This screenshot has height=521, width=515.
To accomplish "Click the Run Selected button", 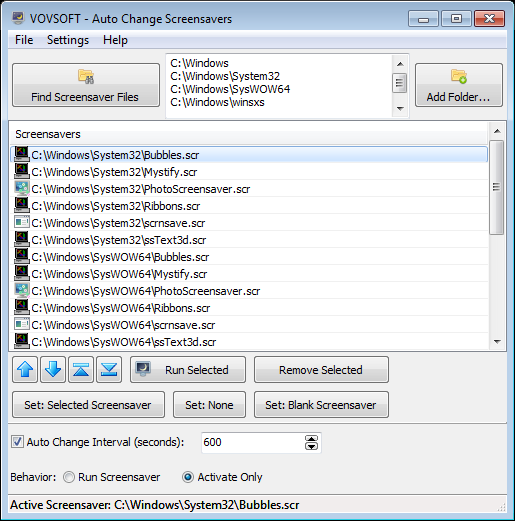I will 188,370.
